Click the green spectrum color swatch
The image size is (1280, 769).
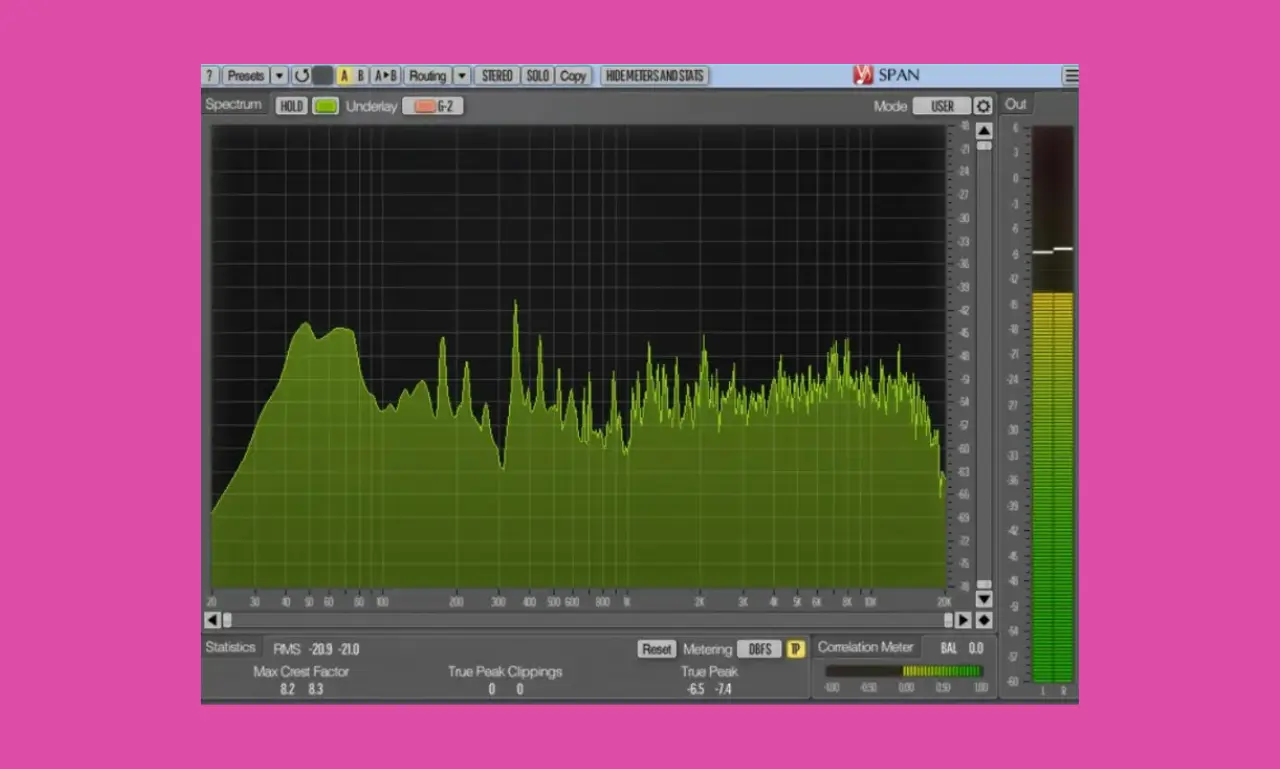(325, 106)
